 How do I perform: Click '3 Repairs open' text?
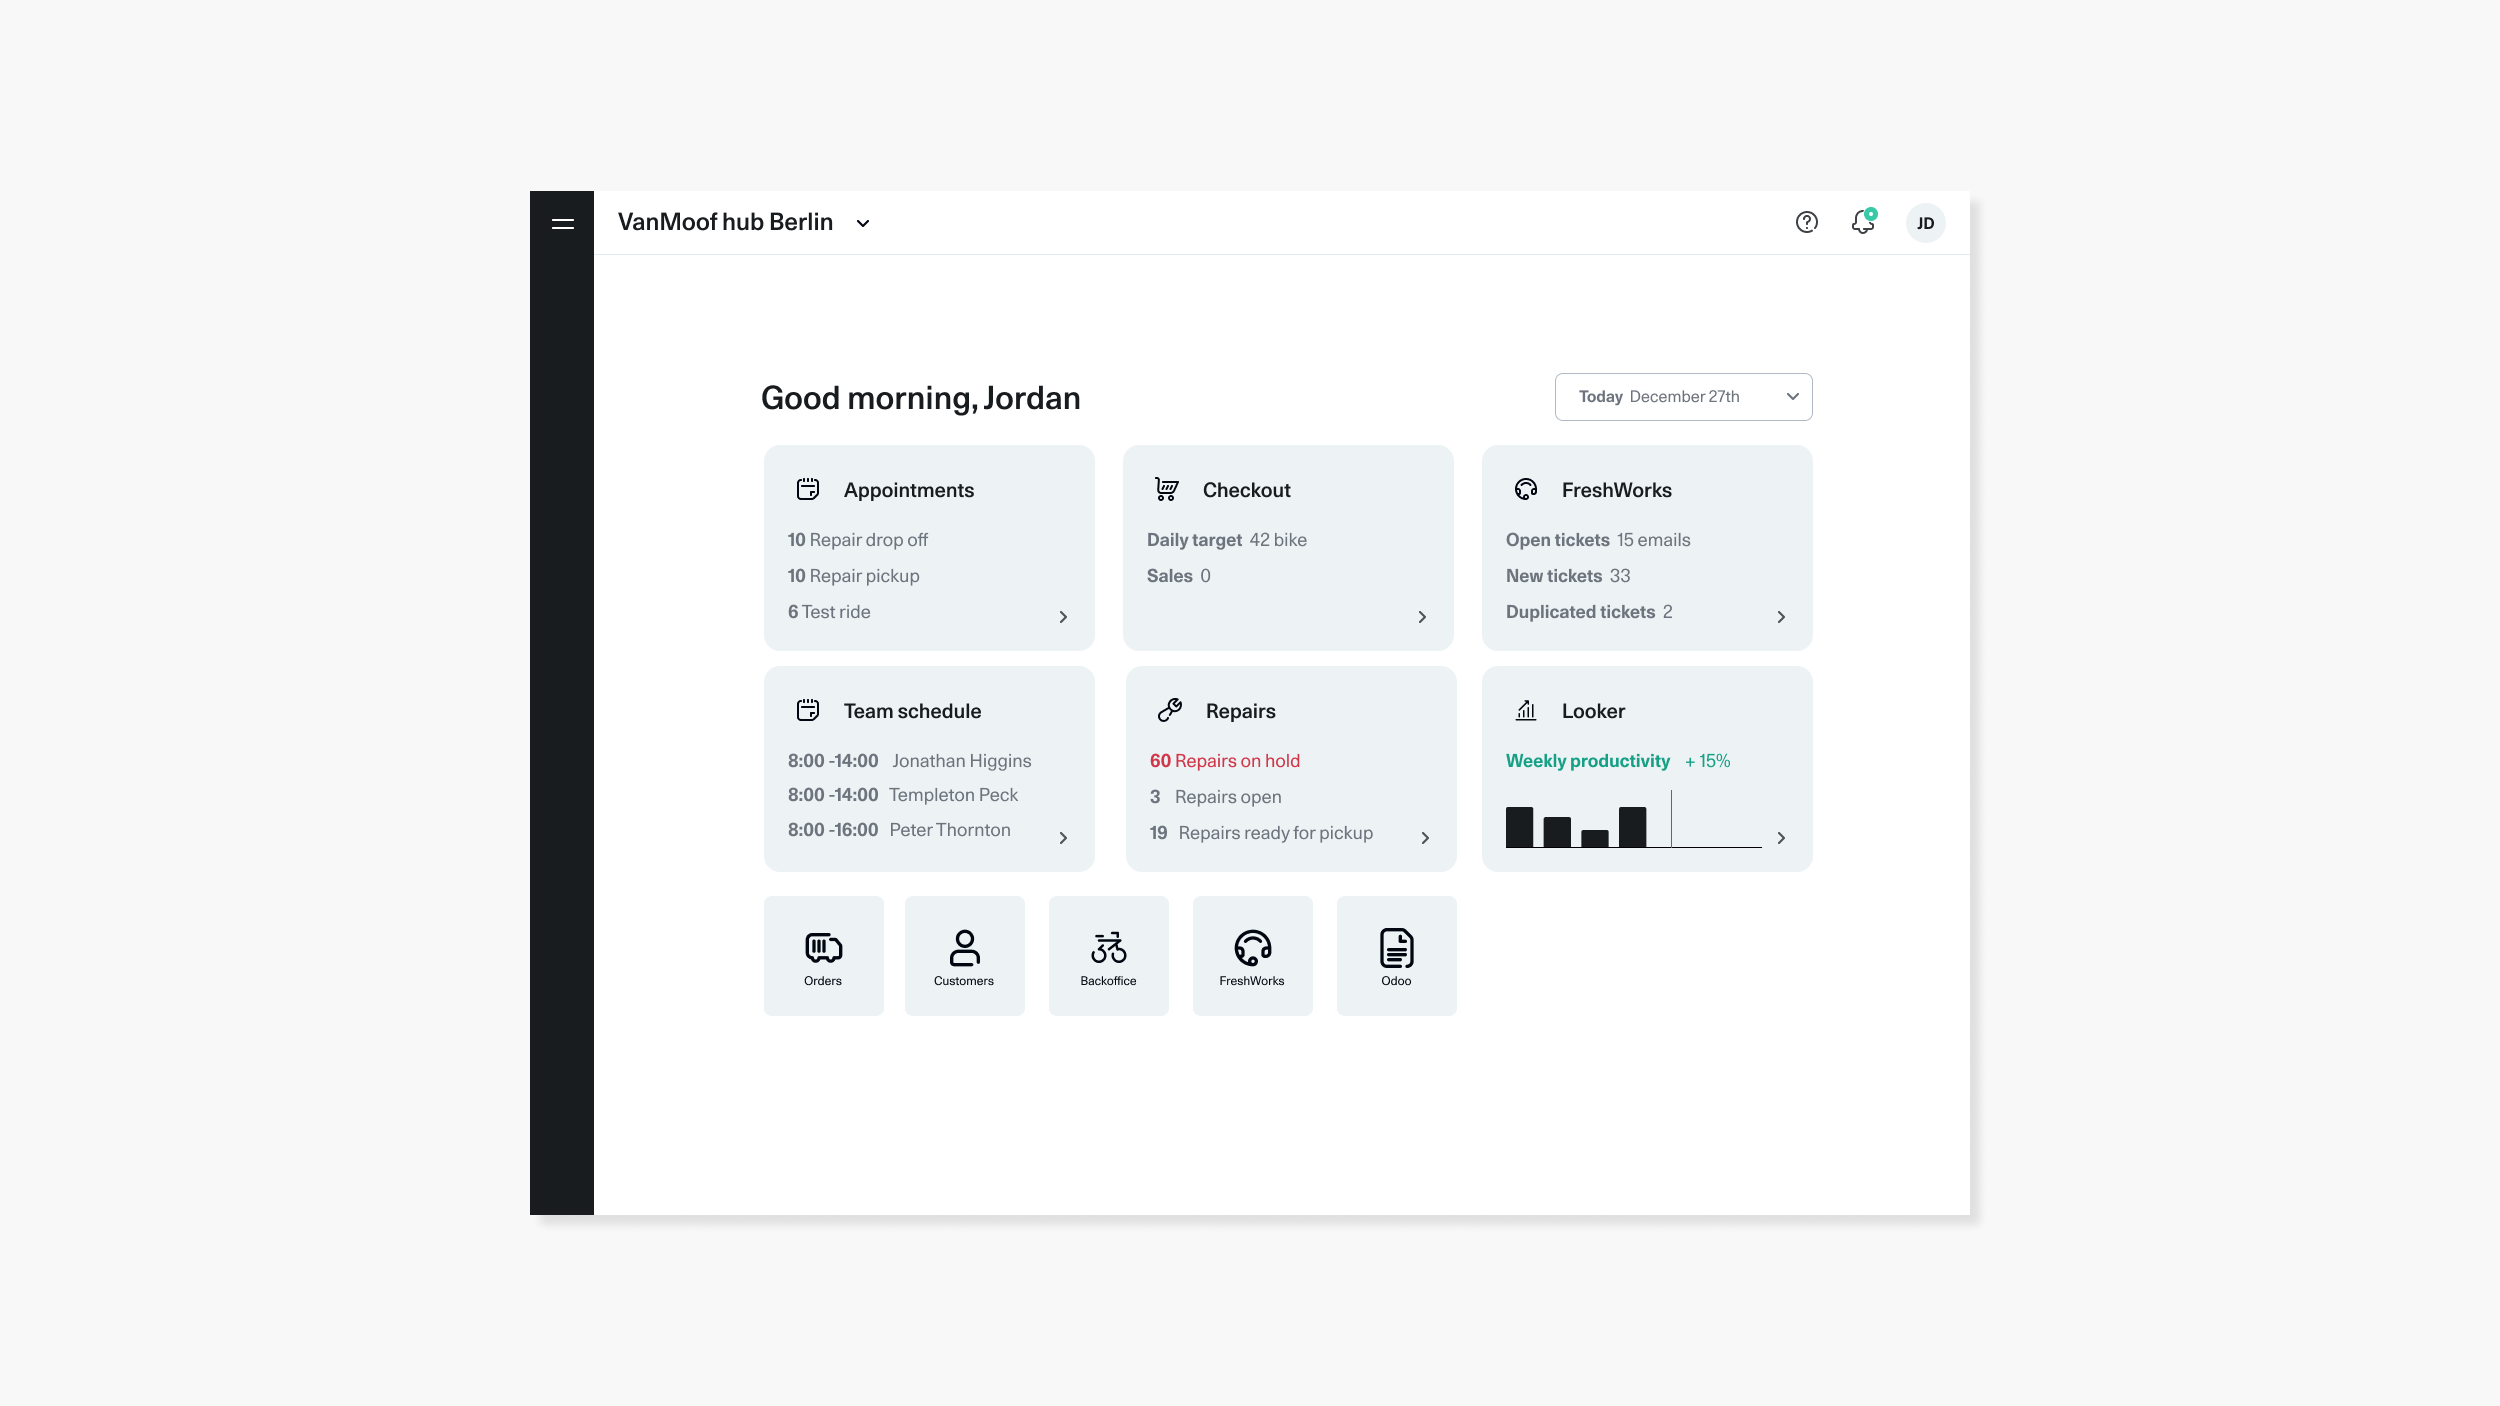[1216, 797]
